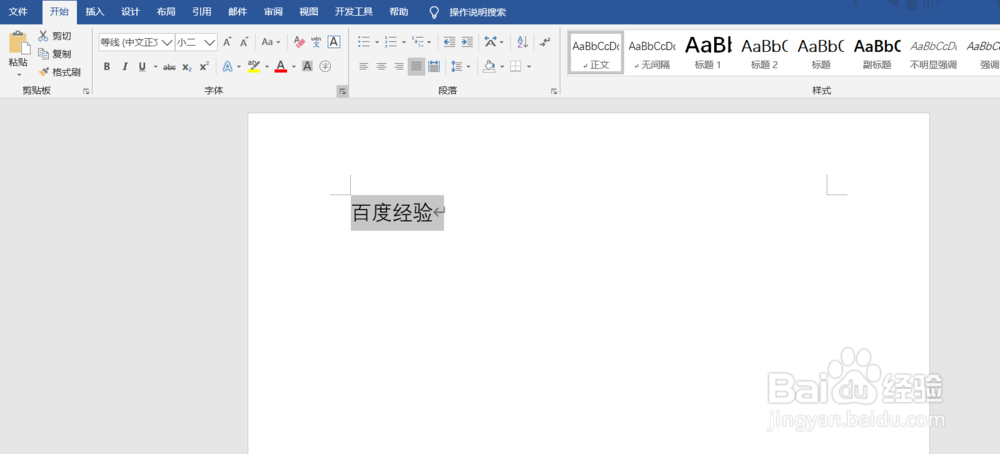
Task: Toggle superscript formatting
Action: [204, 66]
